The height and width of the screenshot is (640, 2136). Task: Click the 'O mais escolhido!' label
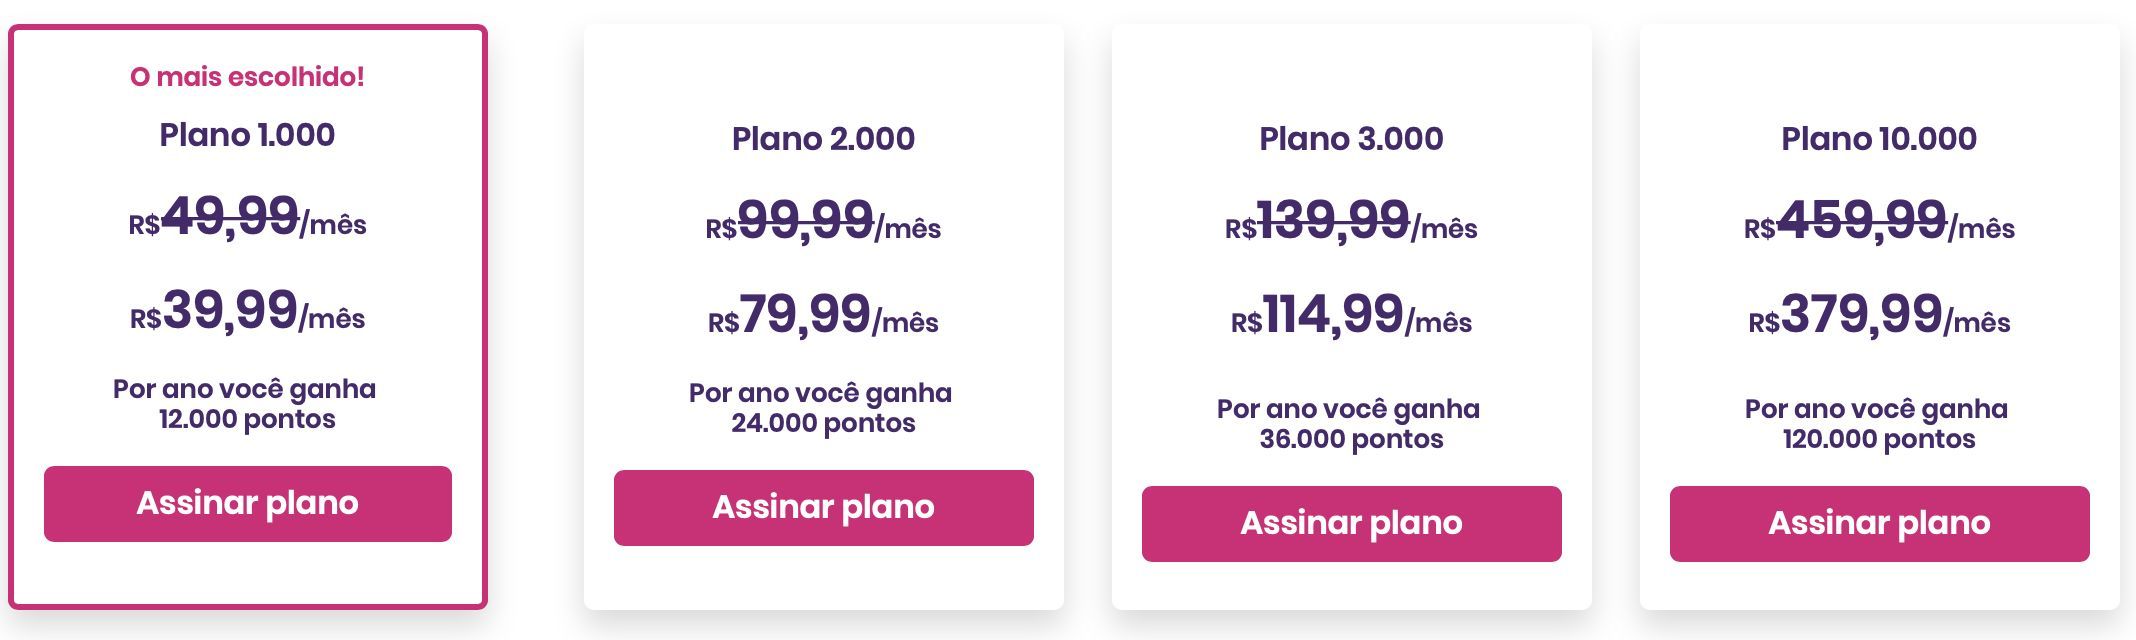[x=247, y=77]
